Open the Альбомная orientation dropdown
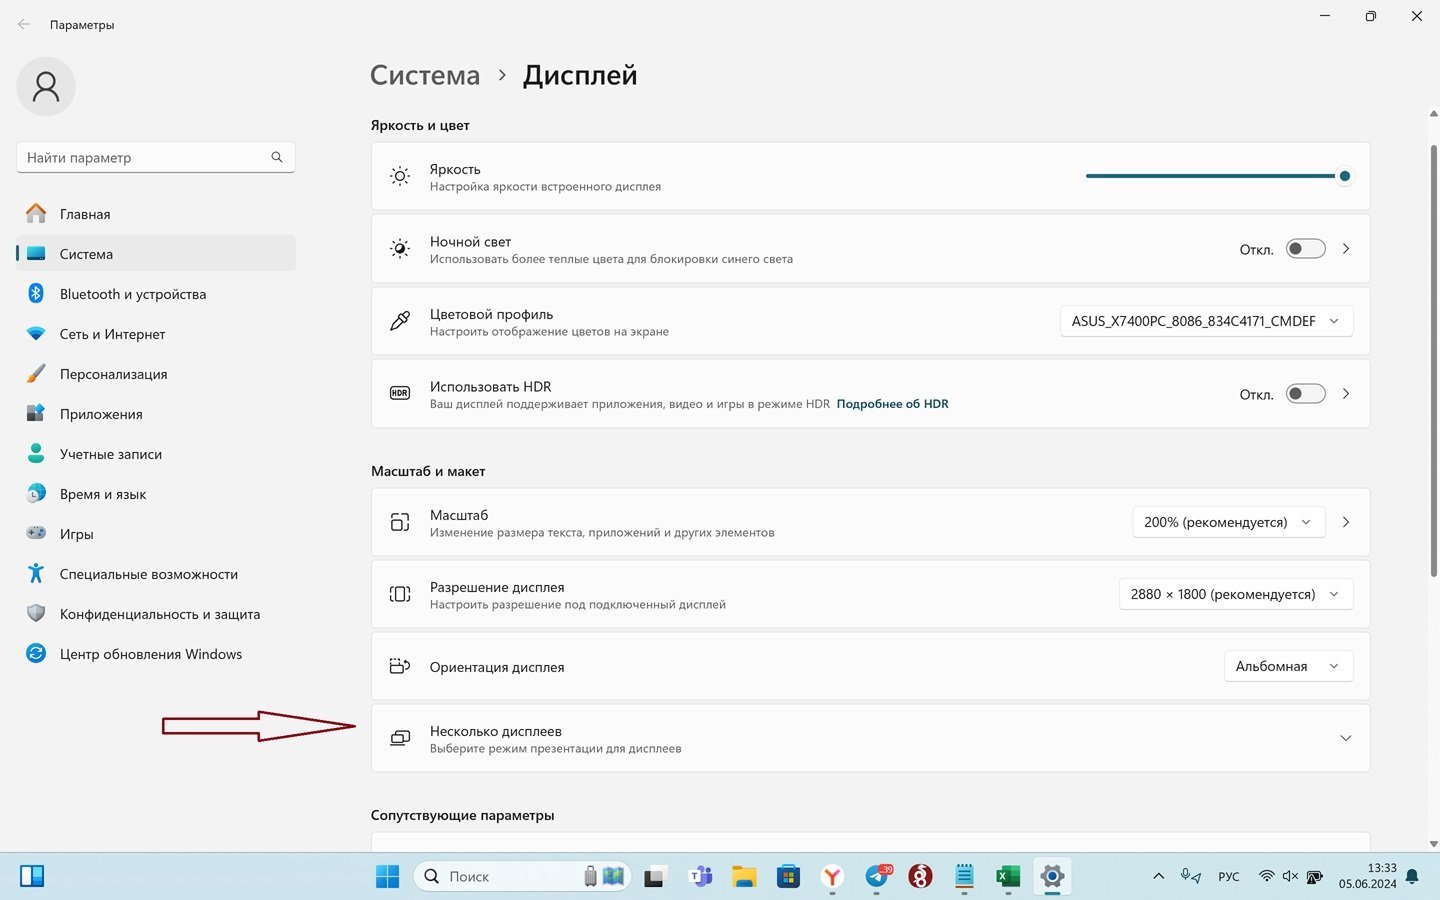 (1288, 666)
